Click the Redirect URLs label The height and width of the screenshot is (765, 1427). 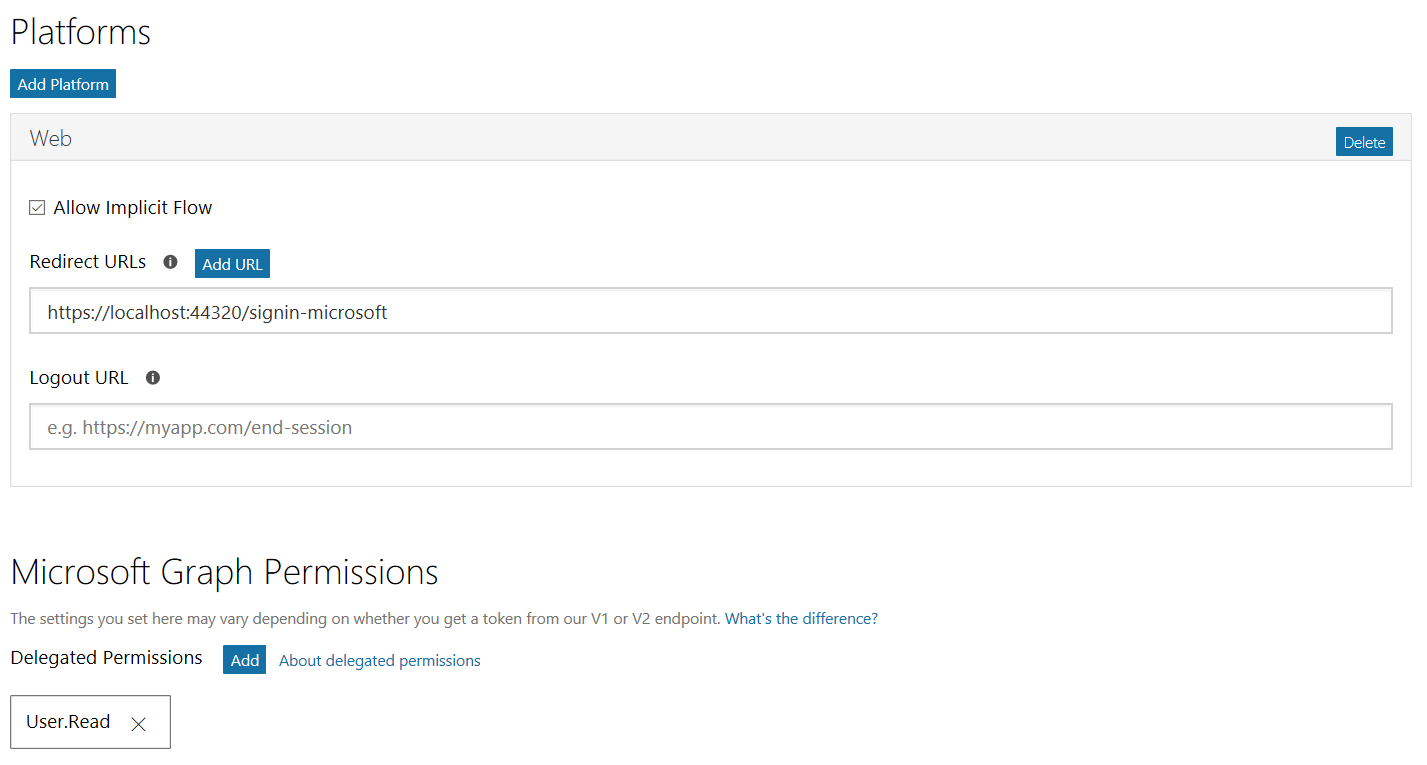(x=88, y=262)
